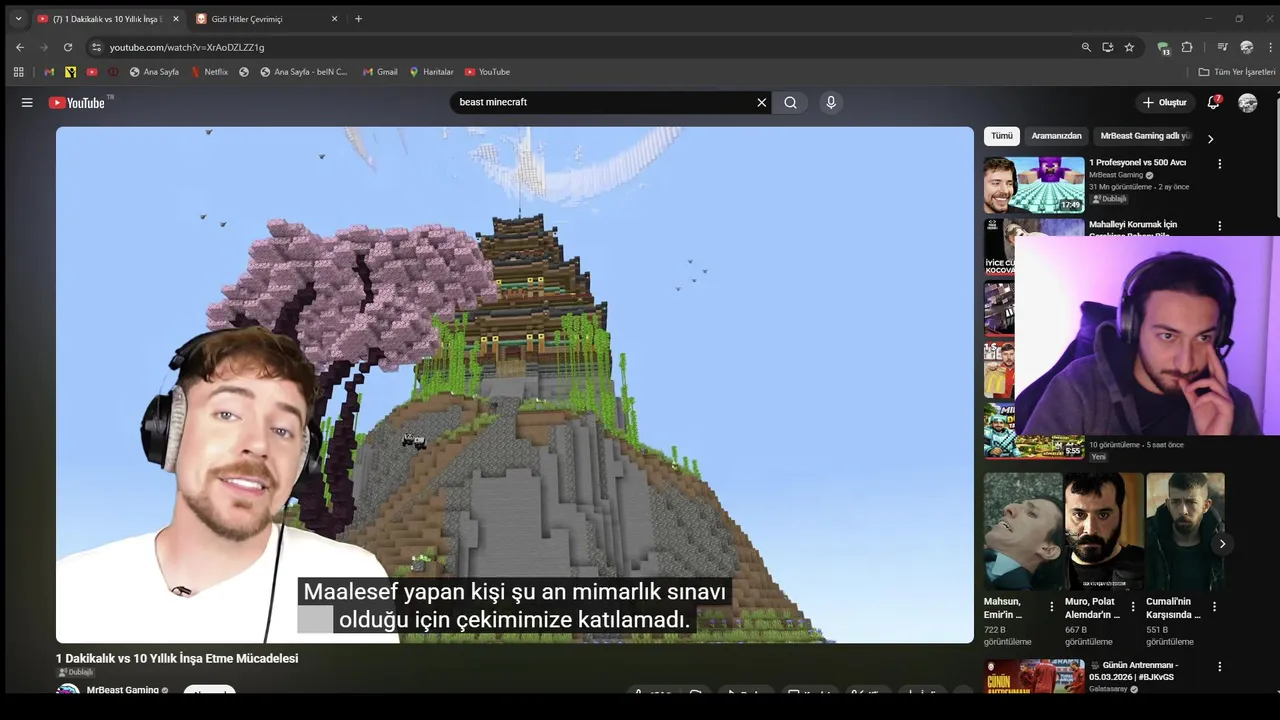Open the Chrome three-dot menu
The image size is (1280, 720).
[1270, 47]
